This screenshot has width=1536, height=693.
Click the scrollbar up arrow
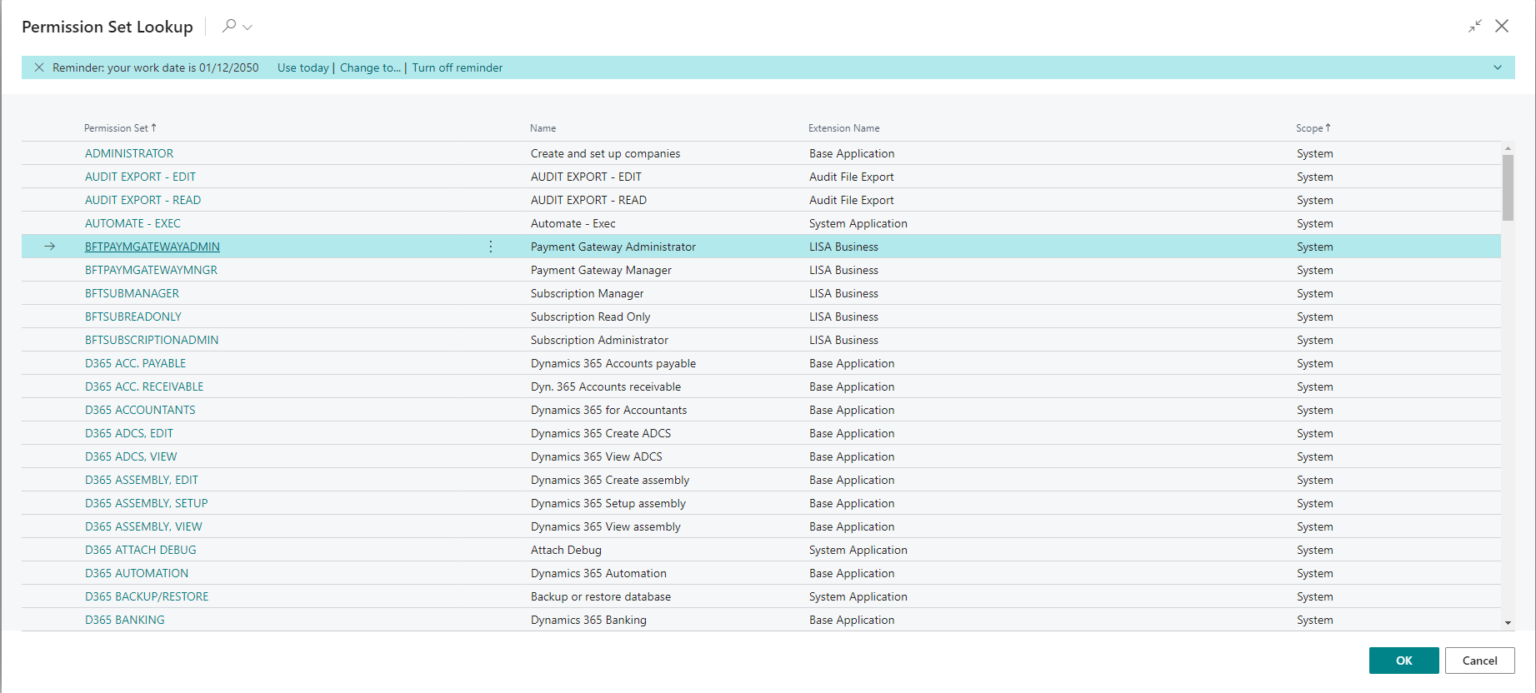1508,149
